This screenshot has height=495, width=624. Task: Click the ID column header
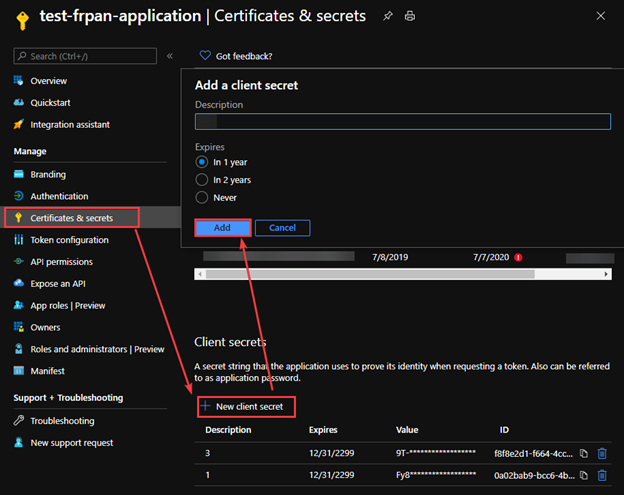(x=504, y=430)
